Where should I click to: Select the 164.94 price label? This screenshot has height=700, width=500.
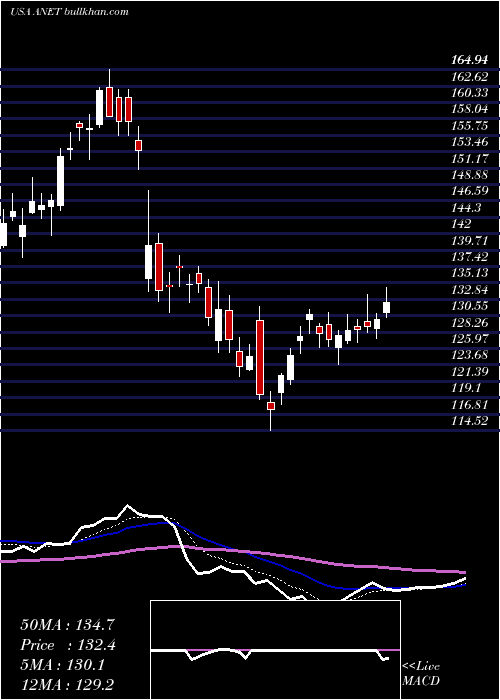point(469,61)
